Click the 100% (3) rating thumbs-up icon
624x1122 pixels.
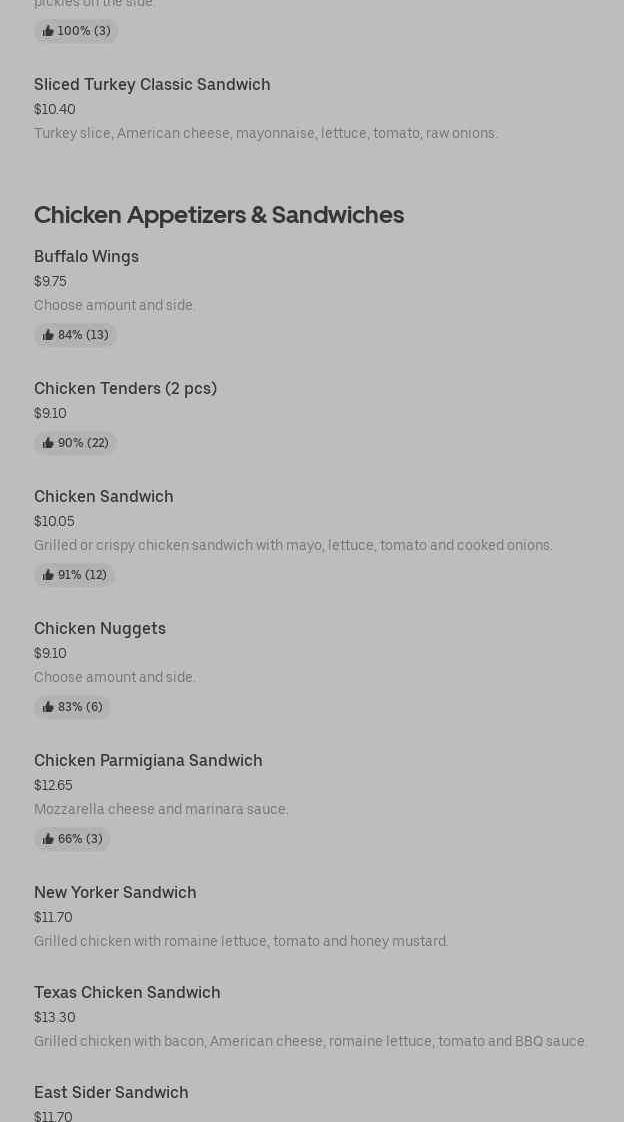point(48,31)
